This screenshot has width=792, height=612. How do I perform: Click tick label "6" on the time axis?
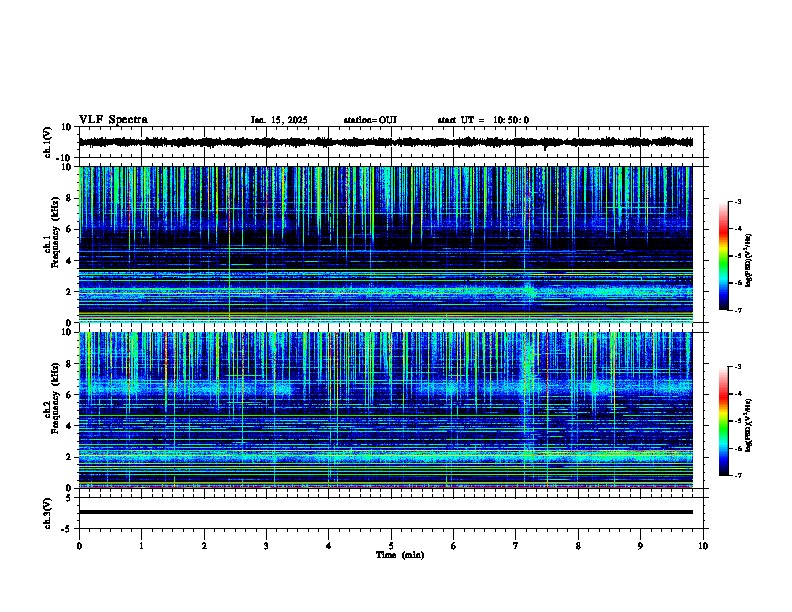point(454,546)
